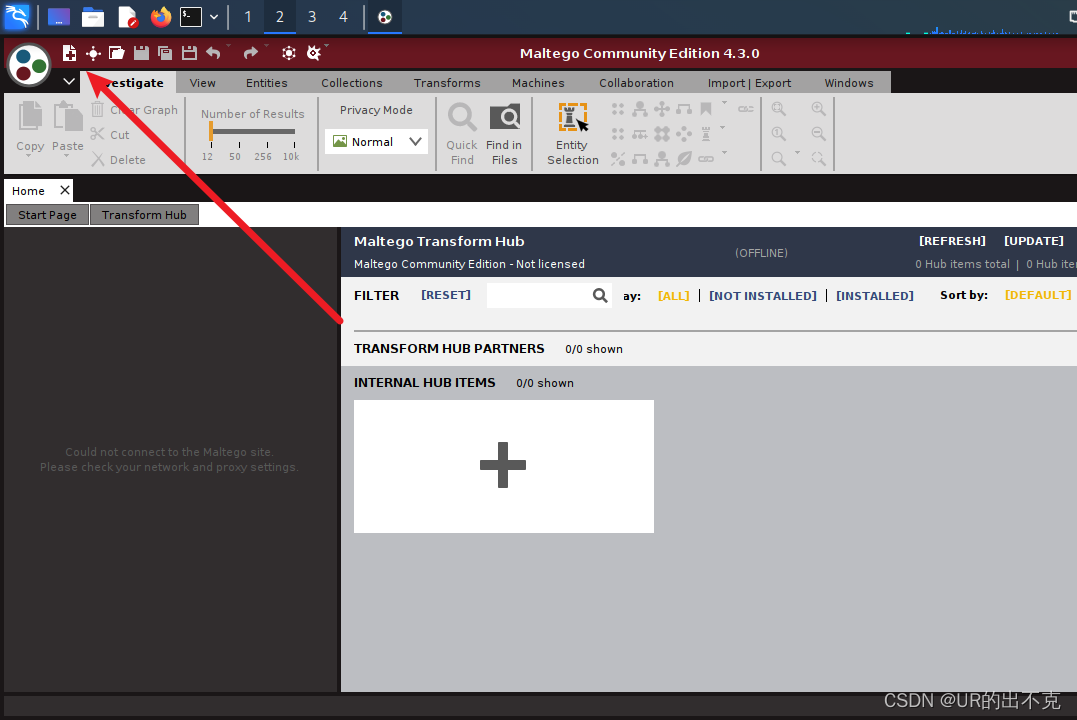Open the terminal launcher dropdown arrow in taskbar
The width and height of the screenshot is (1077, 720).
click(x=214, y=17)
